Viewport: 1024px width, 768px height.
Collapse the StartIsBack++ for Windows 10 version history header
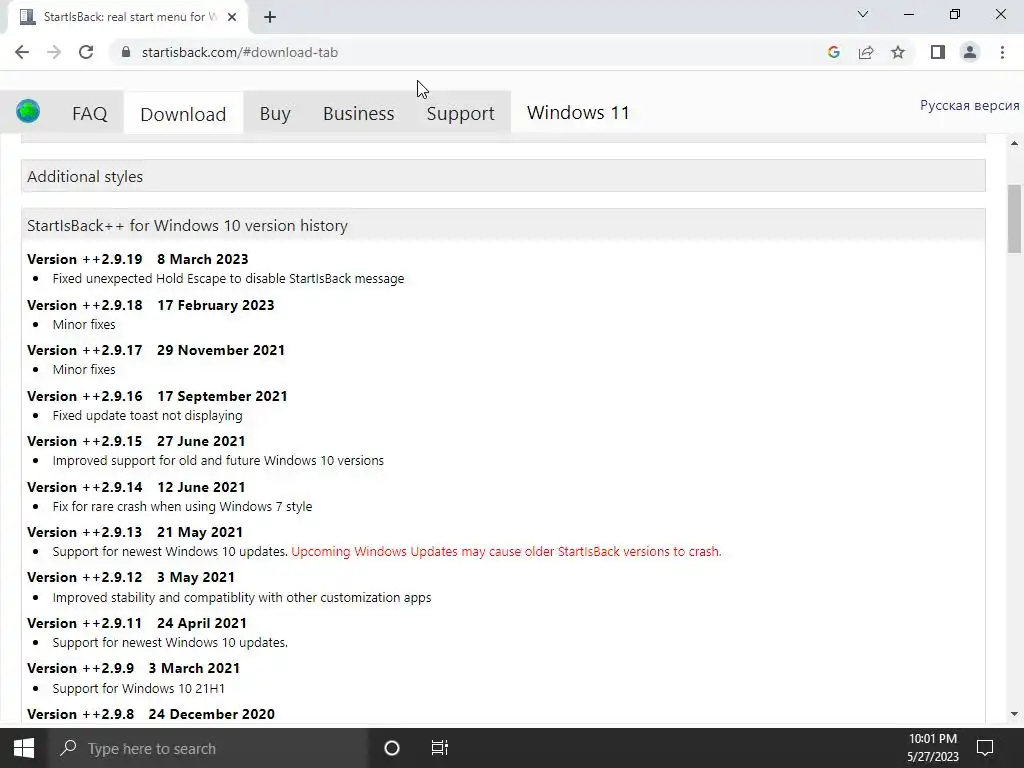503,225
